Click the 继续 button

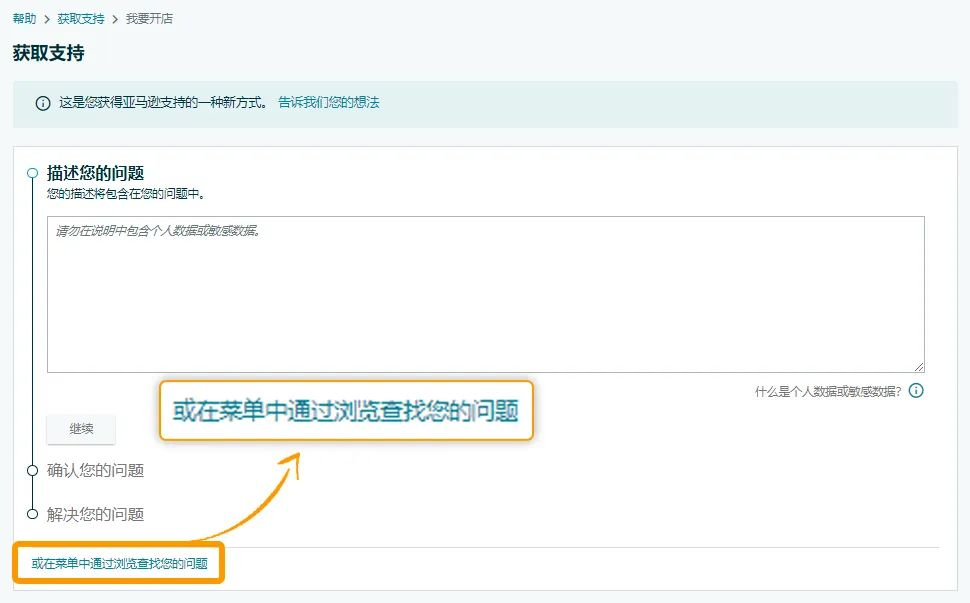point(80,428)
